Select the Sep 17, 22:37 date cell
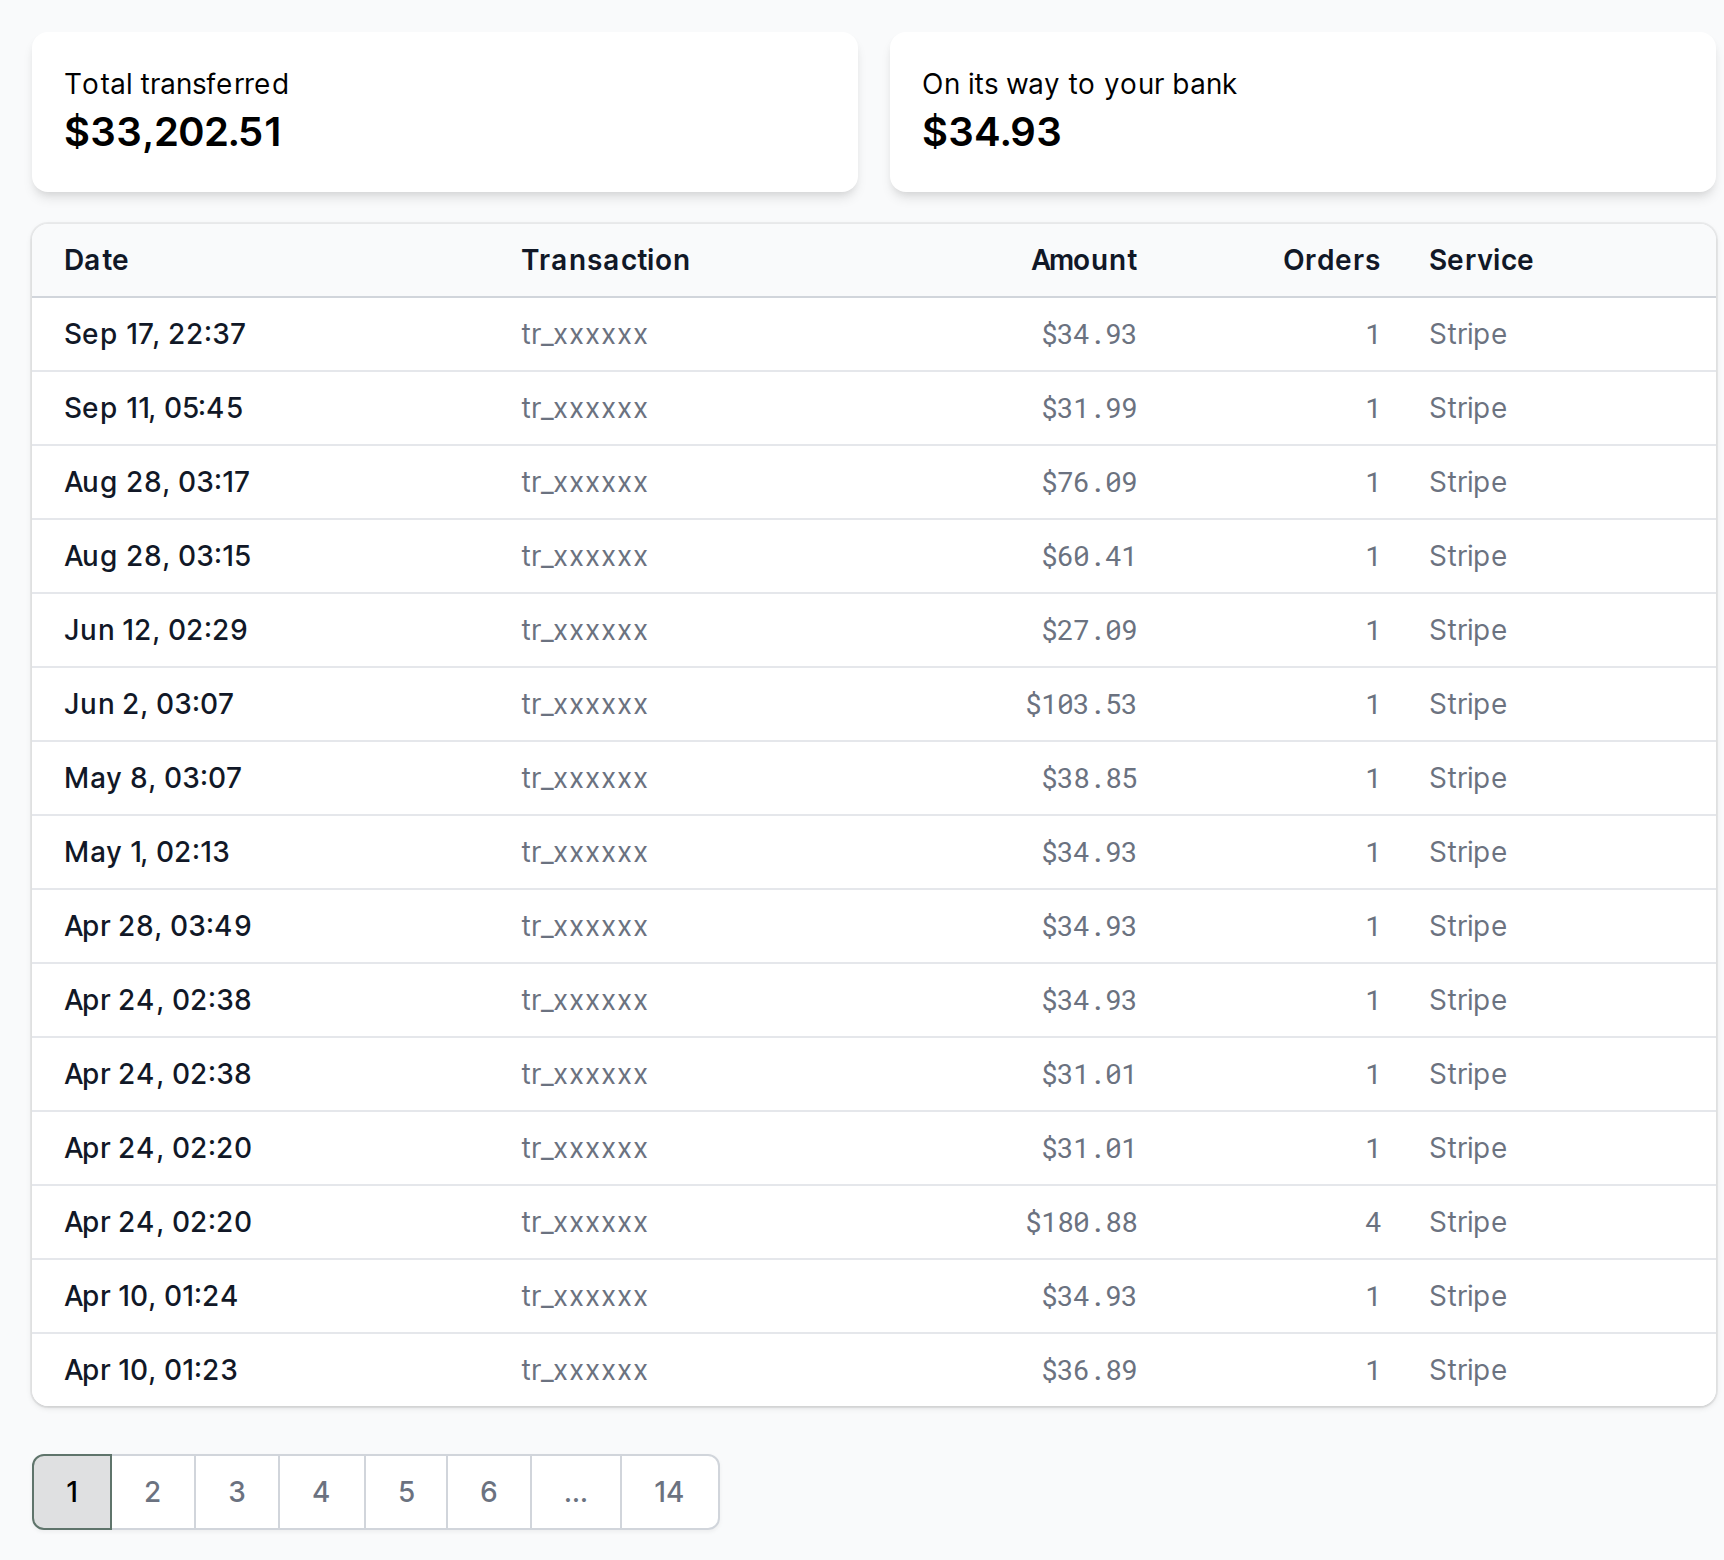 point(155,334)
